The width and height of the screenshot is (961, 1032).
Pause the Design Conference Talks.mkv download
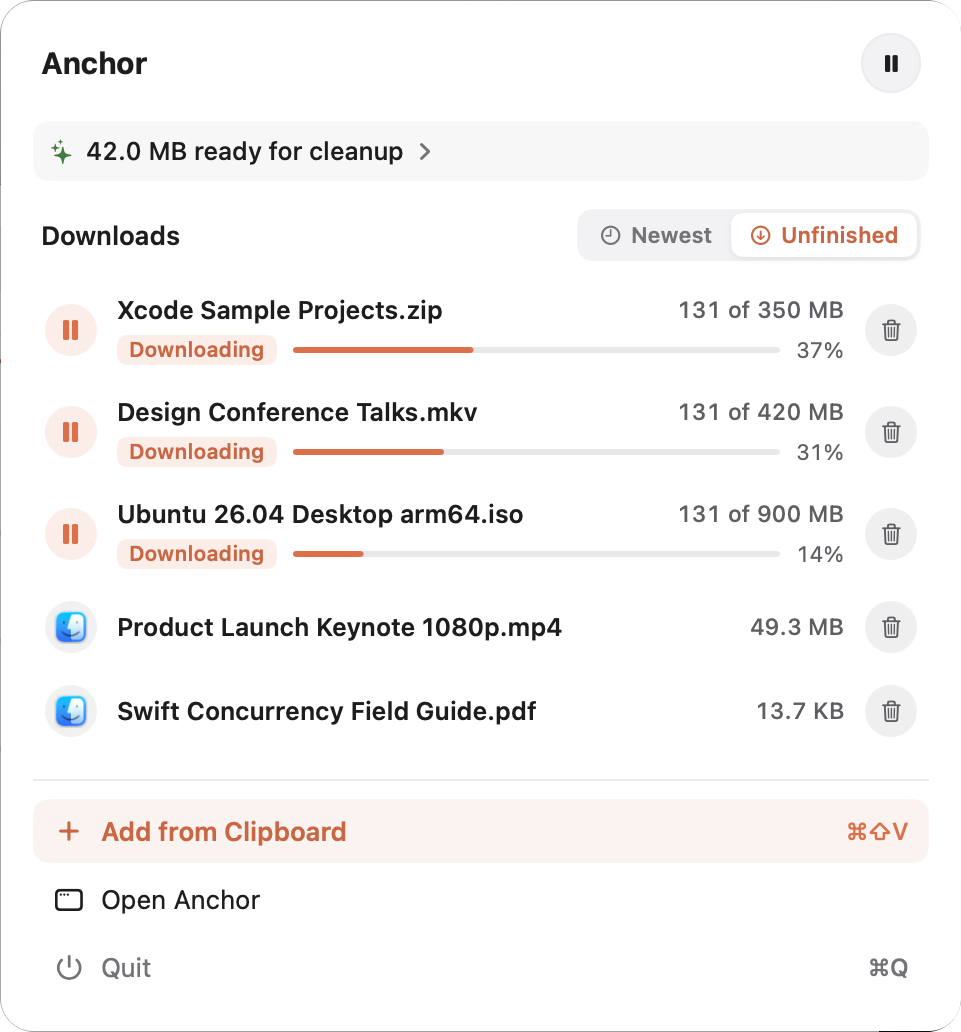tap(71, 432)
